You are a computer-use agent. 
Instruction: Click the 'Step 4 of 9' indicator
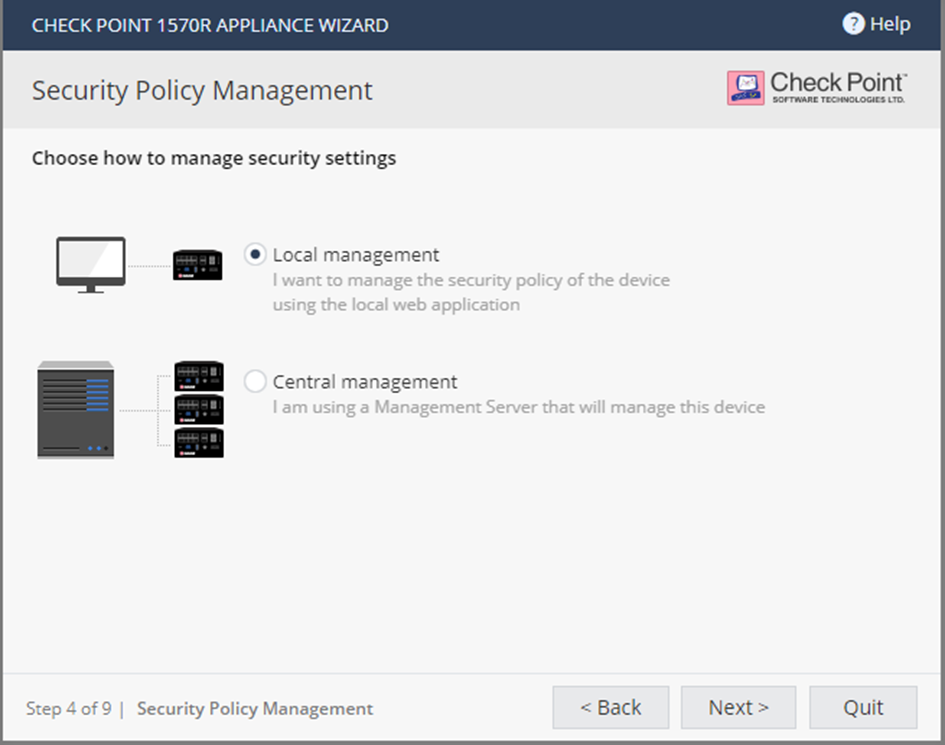(x=69, y=708)
